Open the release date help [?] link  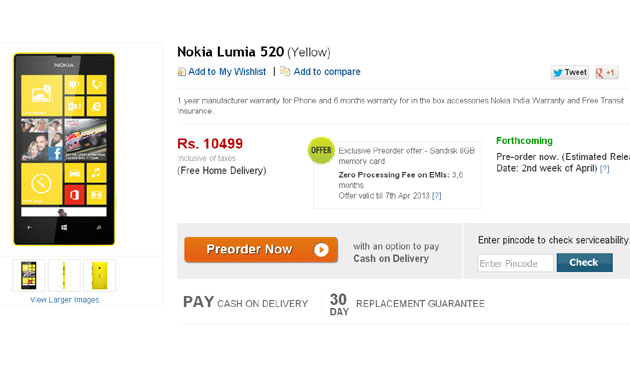[604, 169]
